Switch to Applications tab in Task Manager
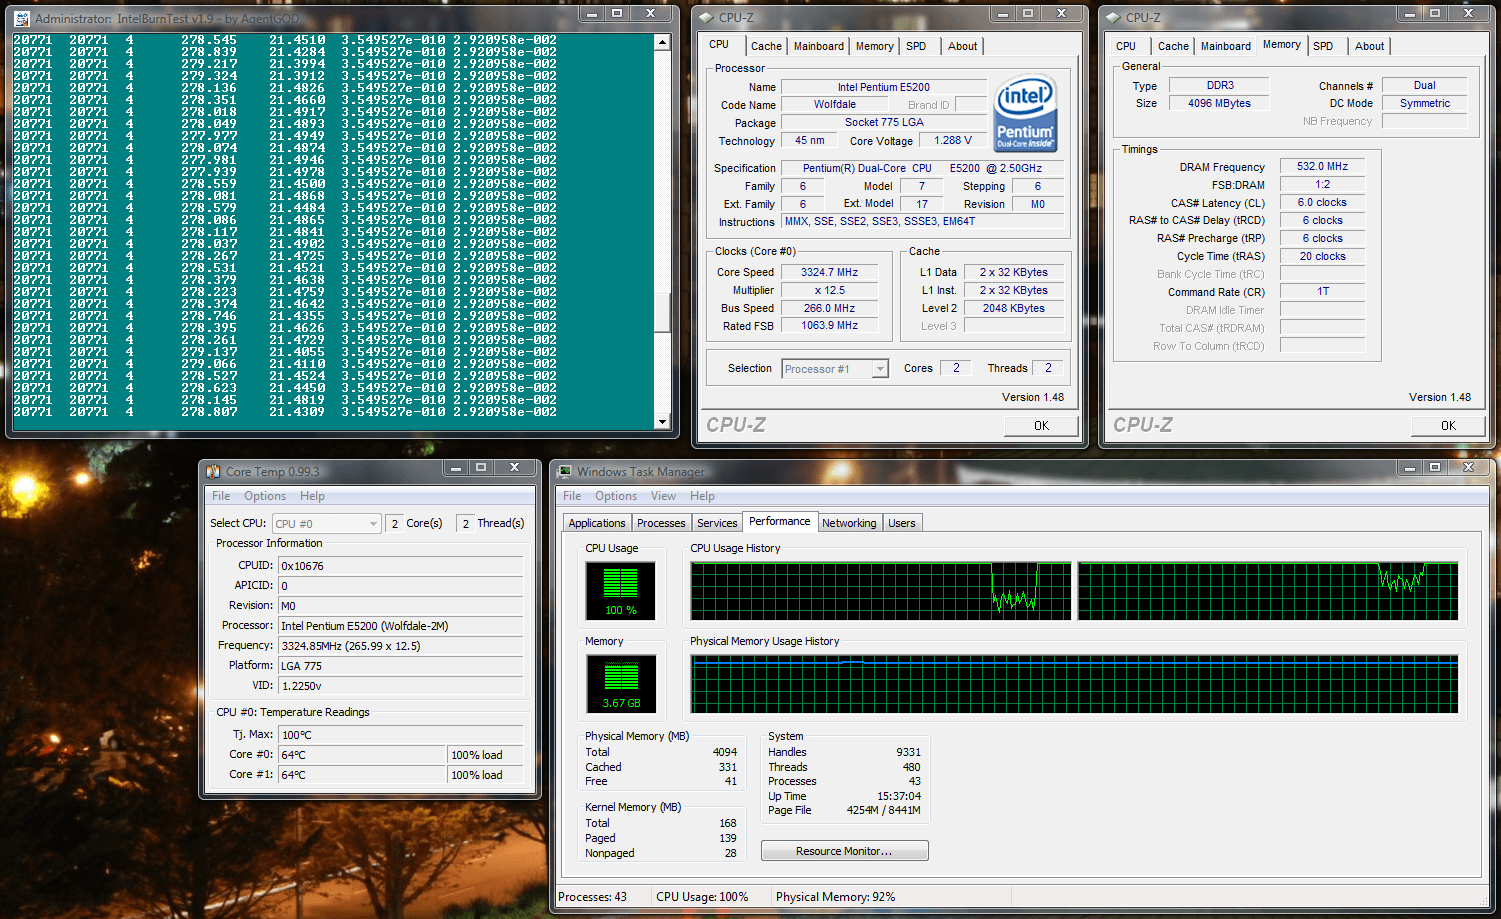Image resolution: width=1501 pixels, height=919 pixels. [x=597, y=523]
